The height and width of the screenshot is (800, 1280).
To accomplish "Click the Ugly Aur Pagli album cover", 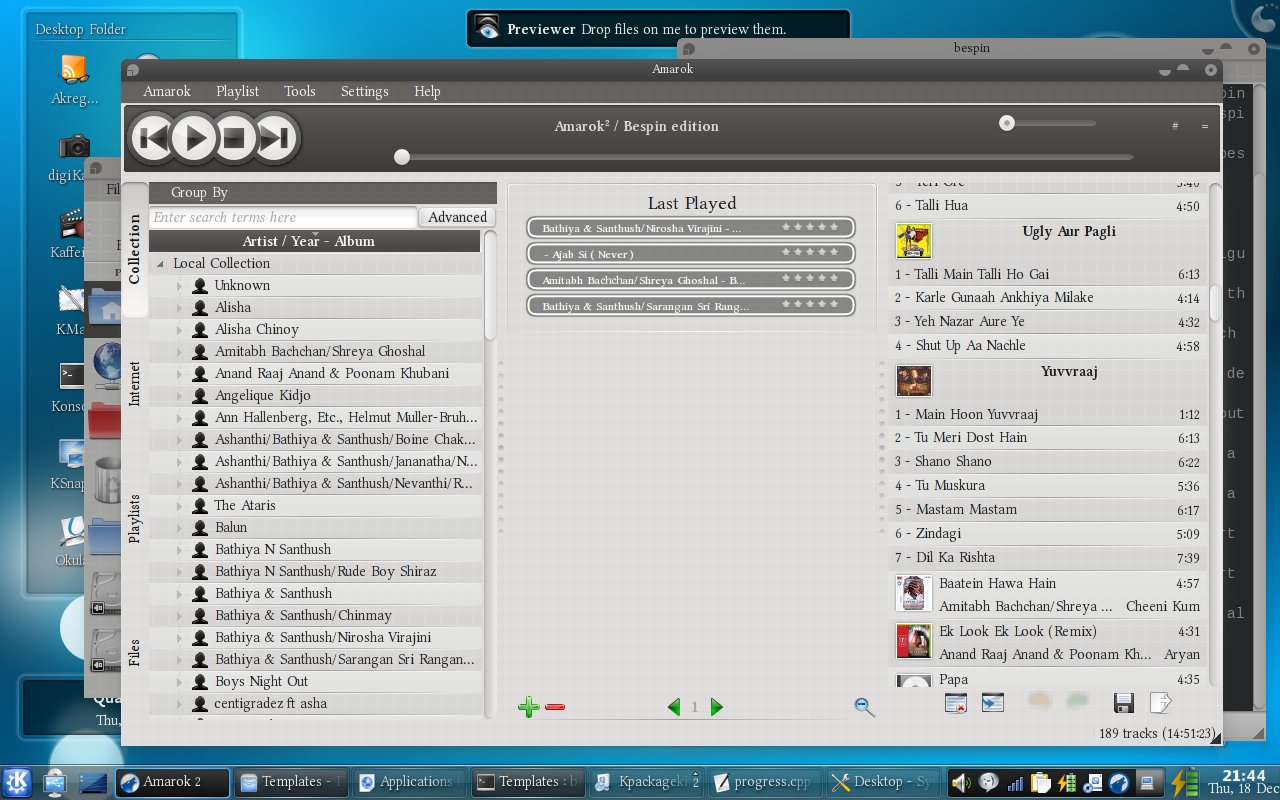I will pos(913,240).
